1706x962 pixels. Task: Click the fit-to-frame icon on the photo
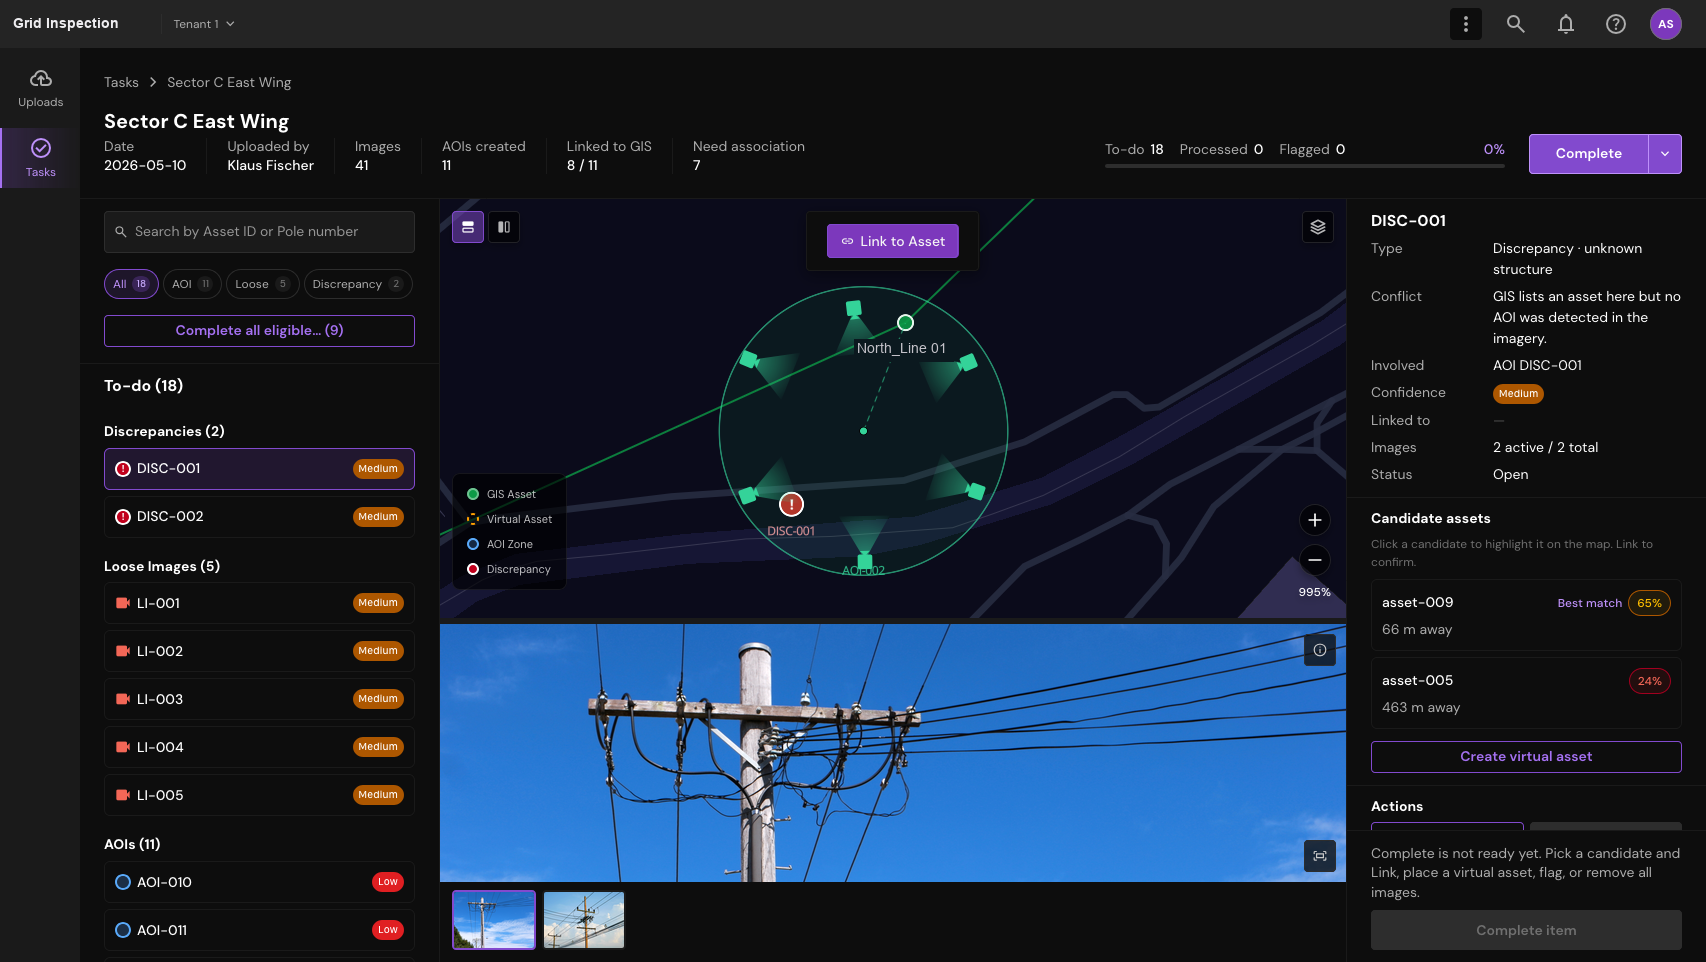pos(1320,856)
